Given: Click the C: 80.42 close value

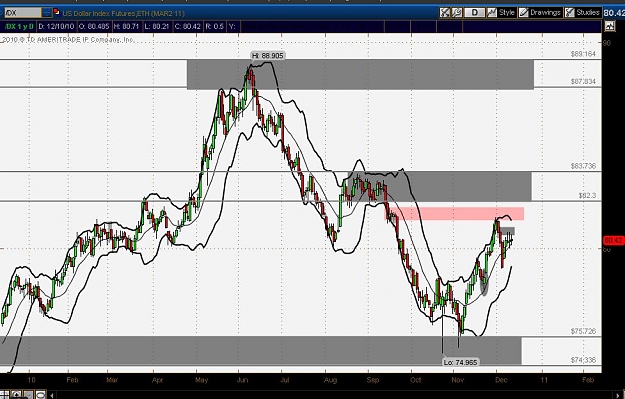Looking at the screenshot, I should click(187, 27).
